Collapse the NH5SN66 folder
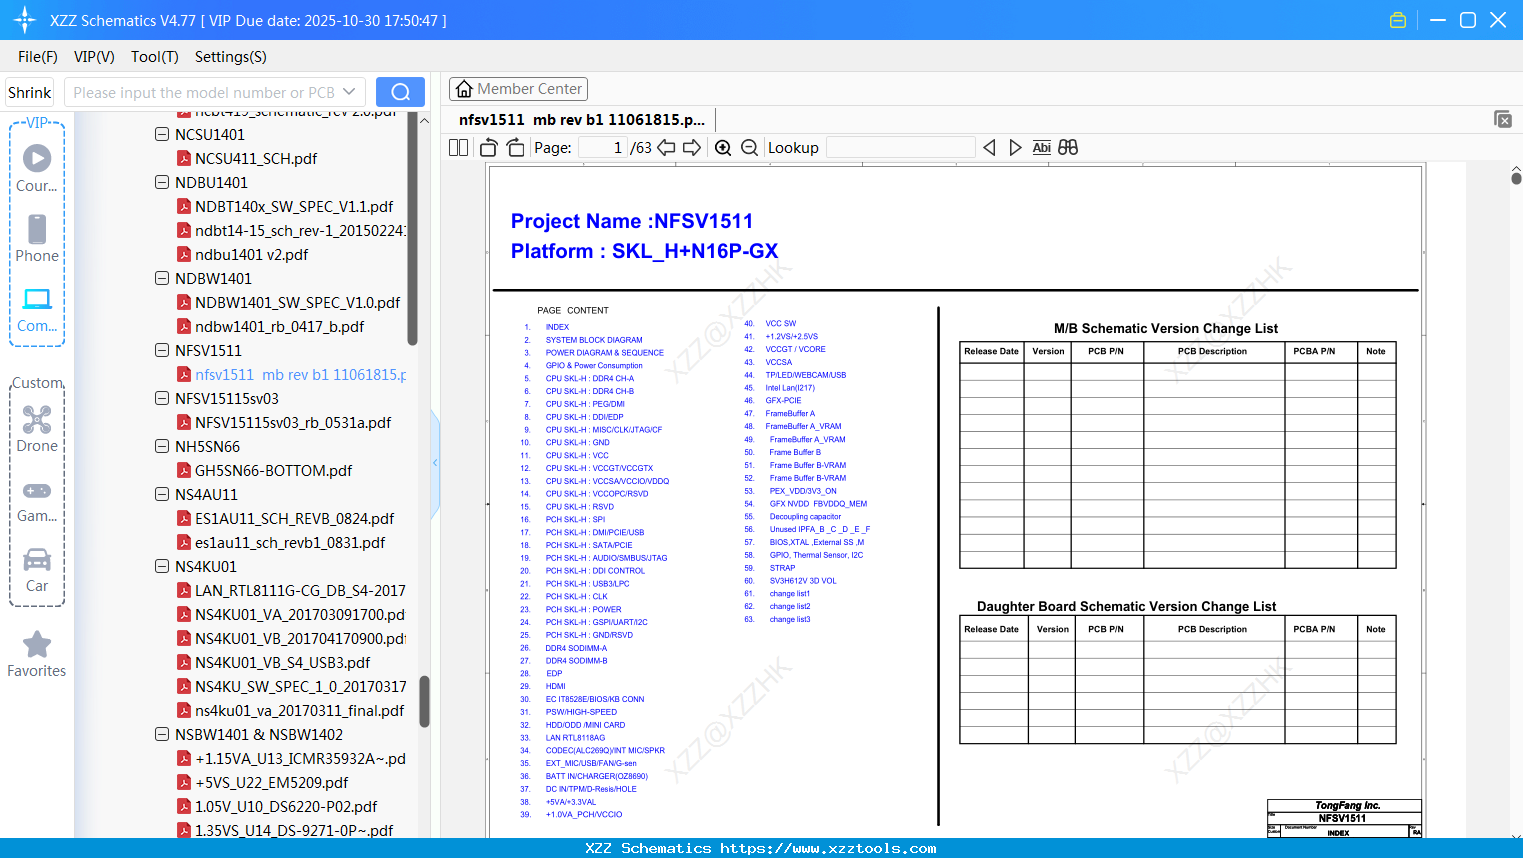 coord(162,446)
